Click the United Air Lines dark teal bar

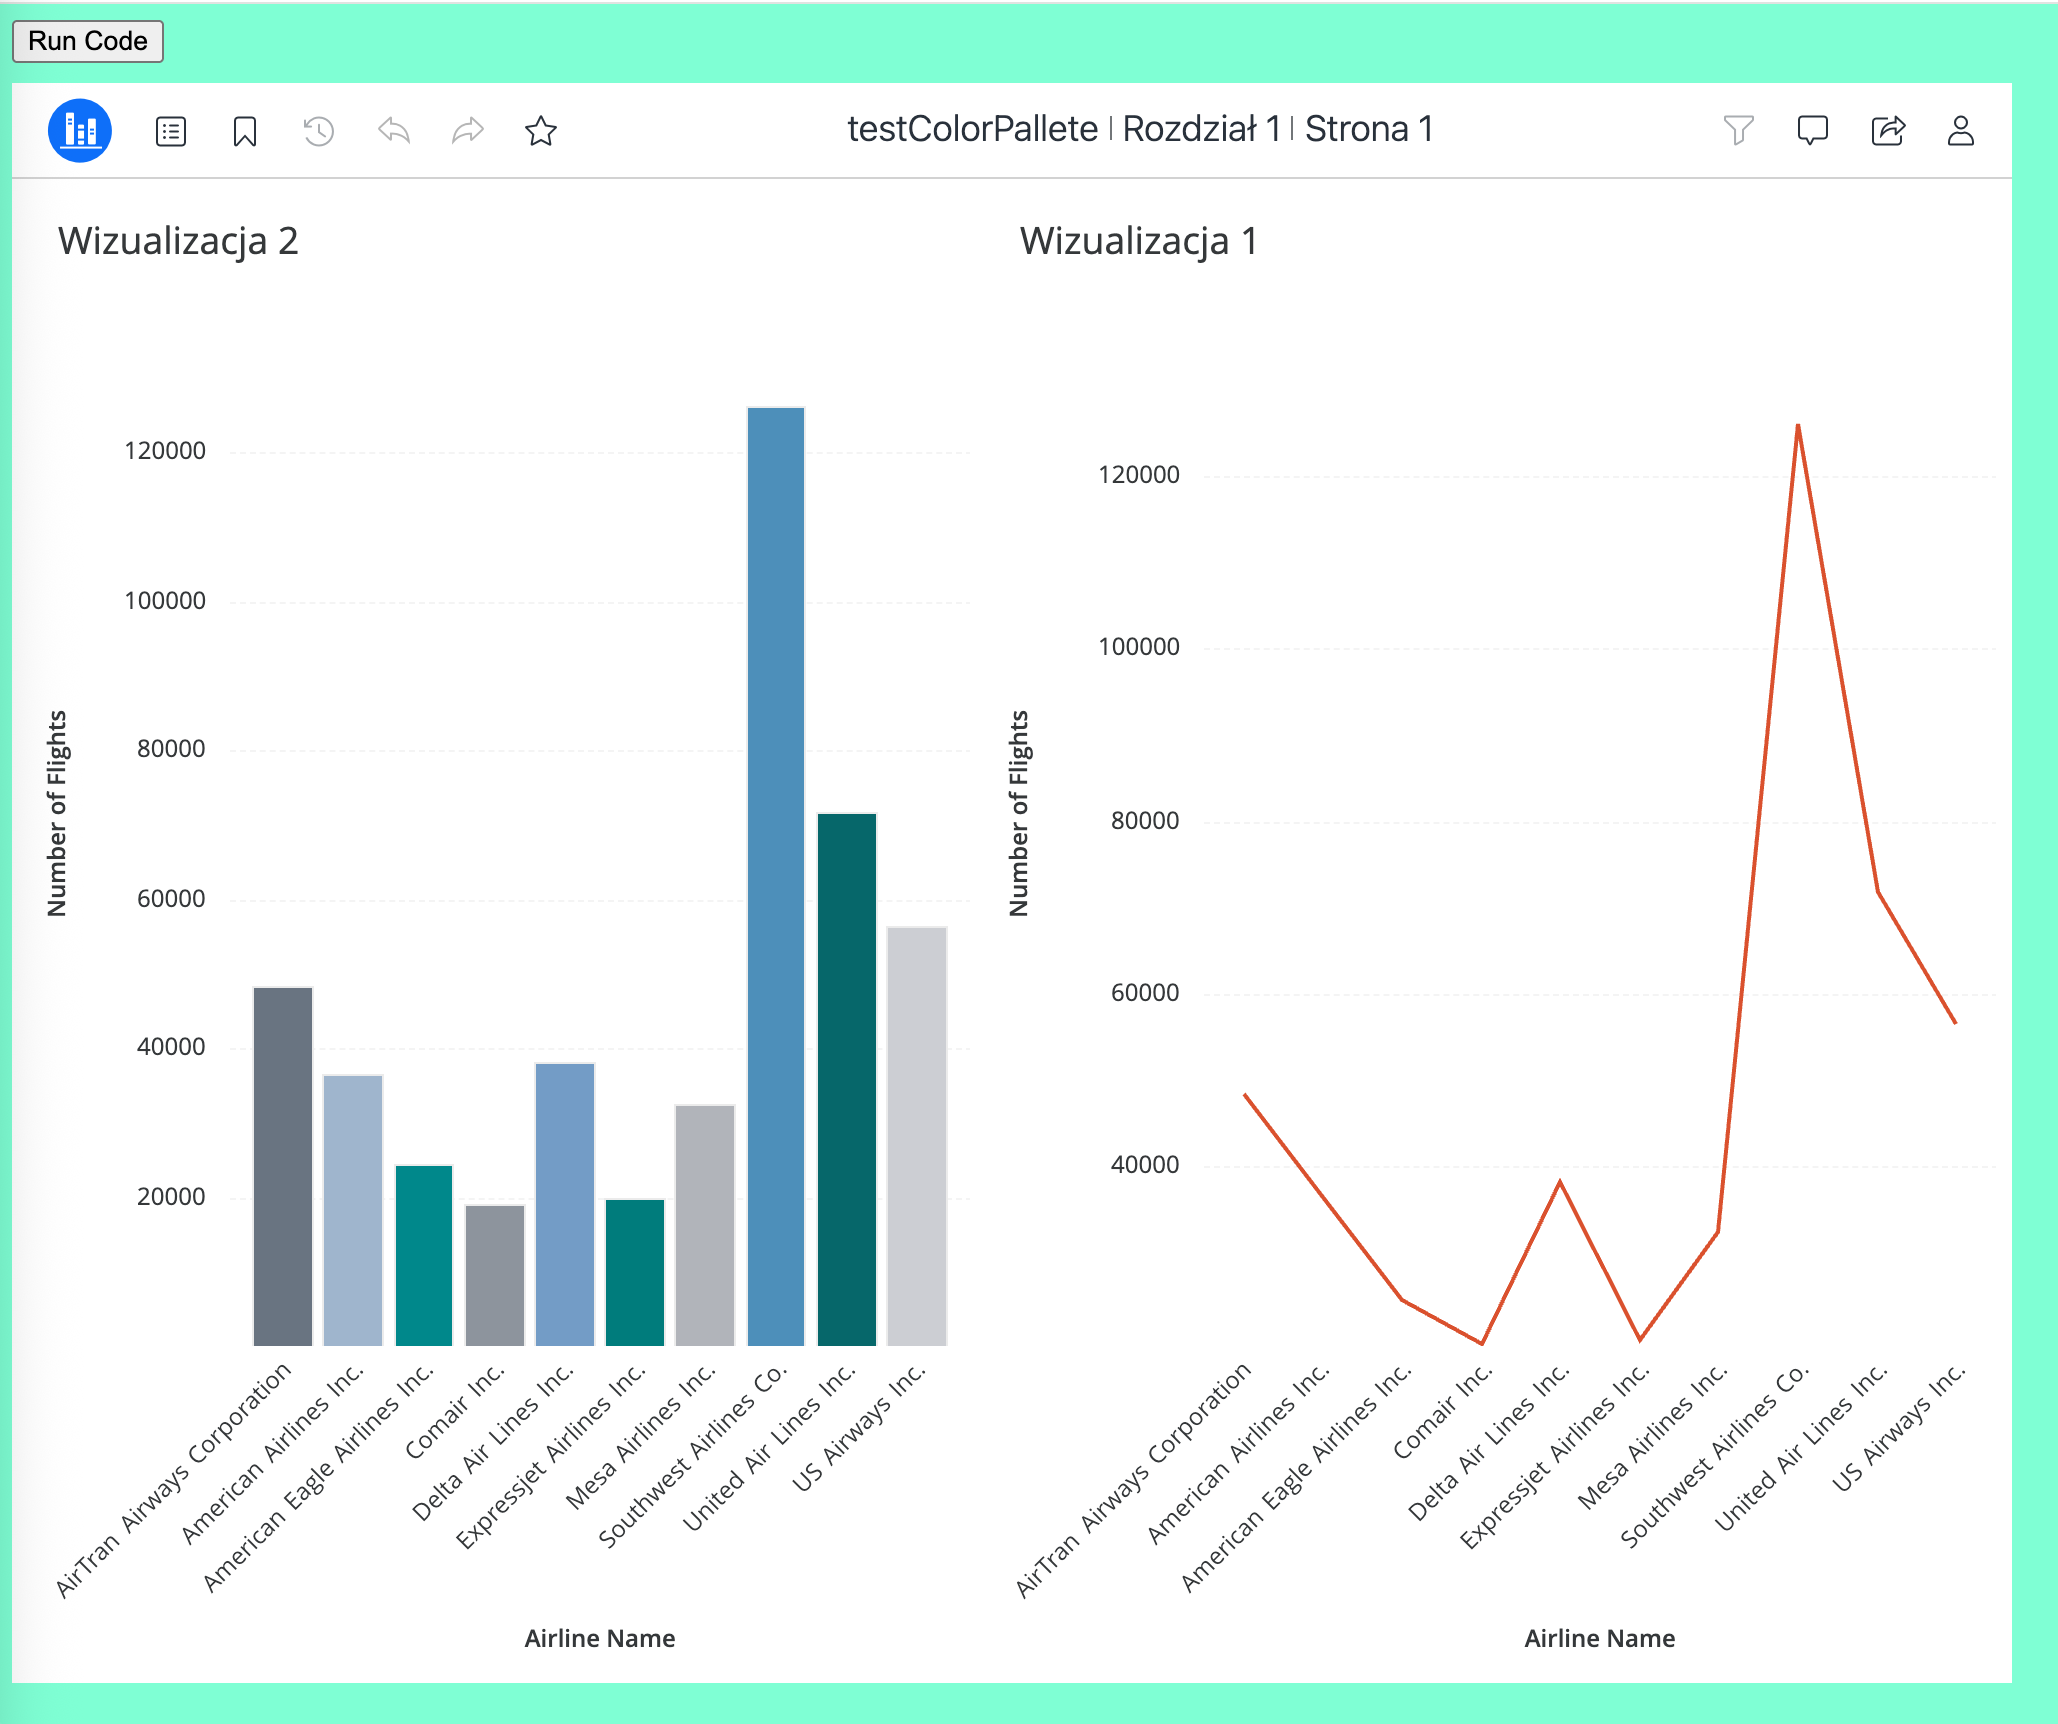click(x=847, y=1079)
